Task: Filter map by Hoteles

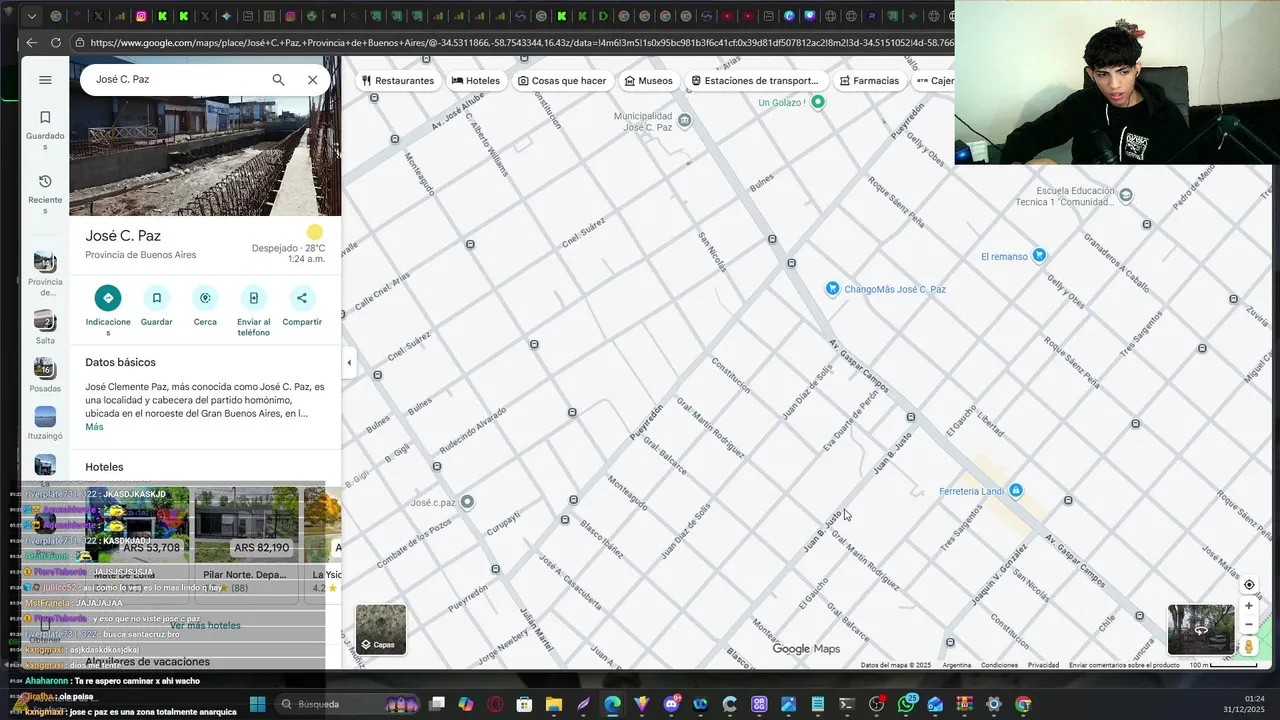Action: pyautogui.click(x=476, y=81)
